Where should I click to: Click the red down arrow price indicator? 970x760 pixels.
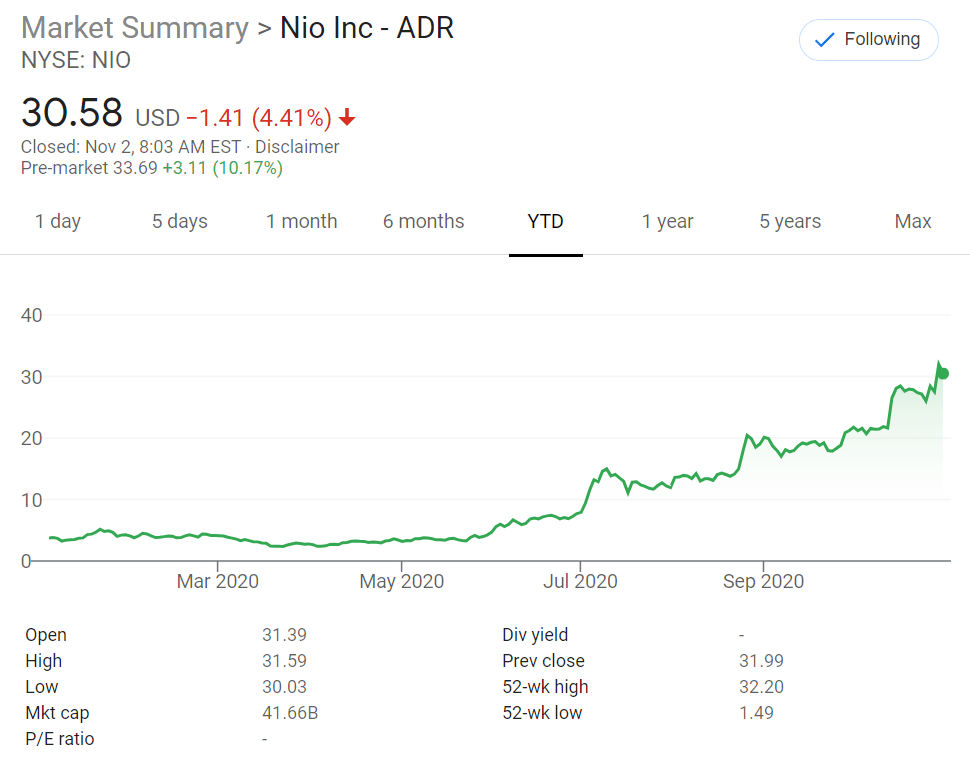click(347, 118)
